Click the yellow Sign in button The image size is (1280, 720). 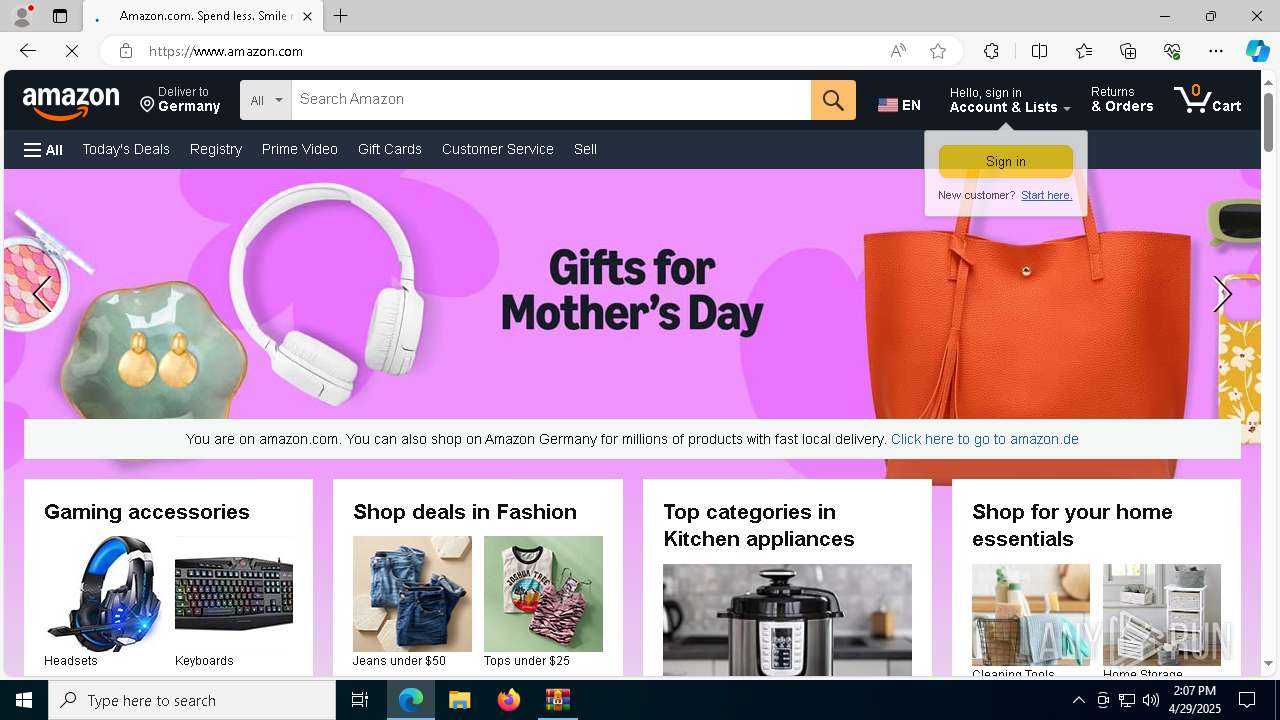tap(1006, 161)
